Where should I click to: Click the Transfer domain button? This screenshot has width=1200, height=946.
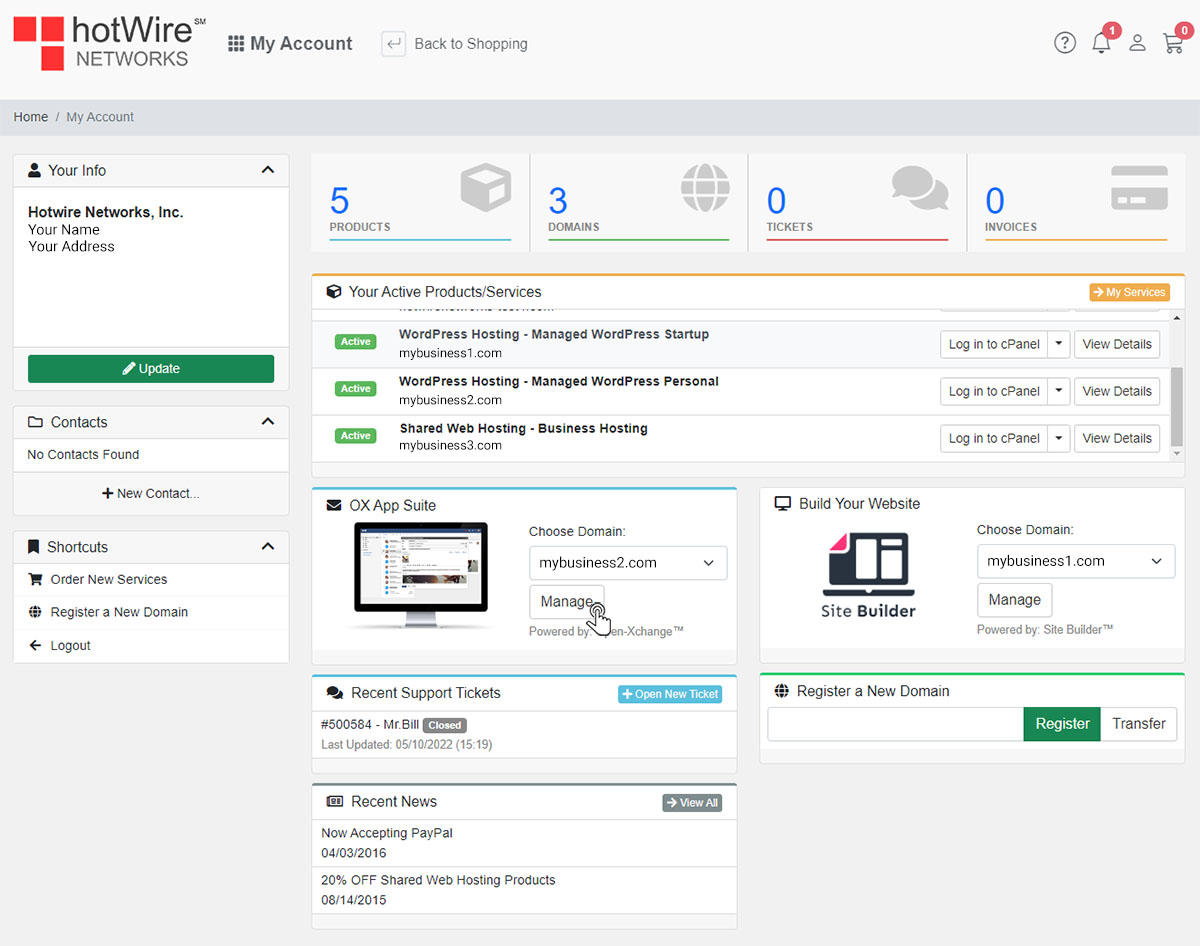pos(1139,724)
